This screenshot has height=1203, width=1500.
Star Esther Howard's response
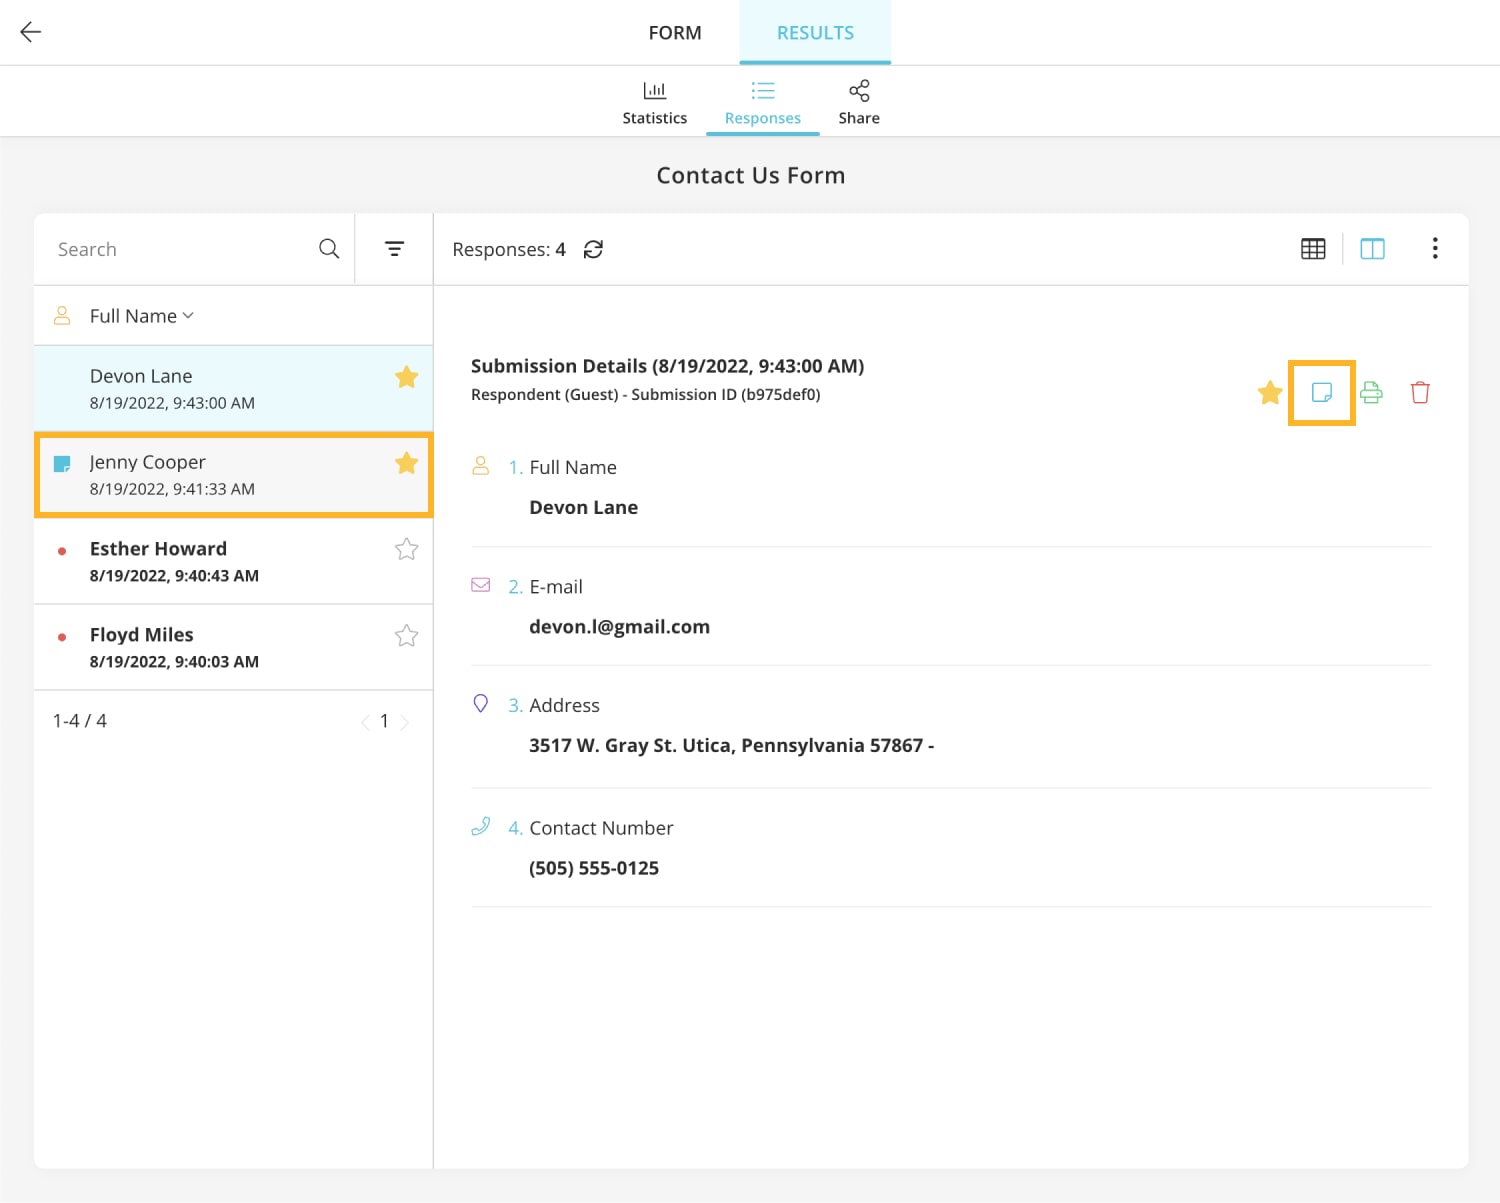[x=406, y=549]
